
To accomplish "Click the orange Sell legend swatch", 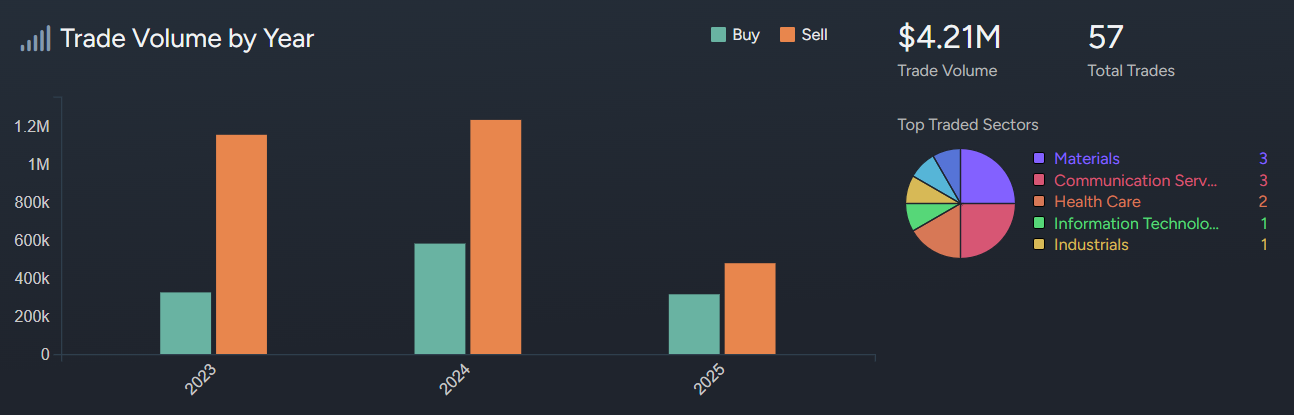I will (786, 35).
